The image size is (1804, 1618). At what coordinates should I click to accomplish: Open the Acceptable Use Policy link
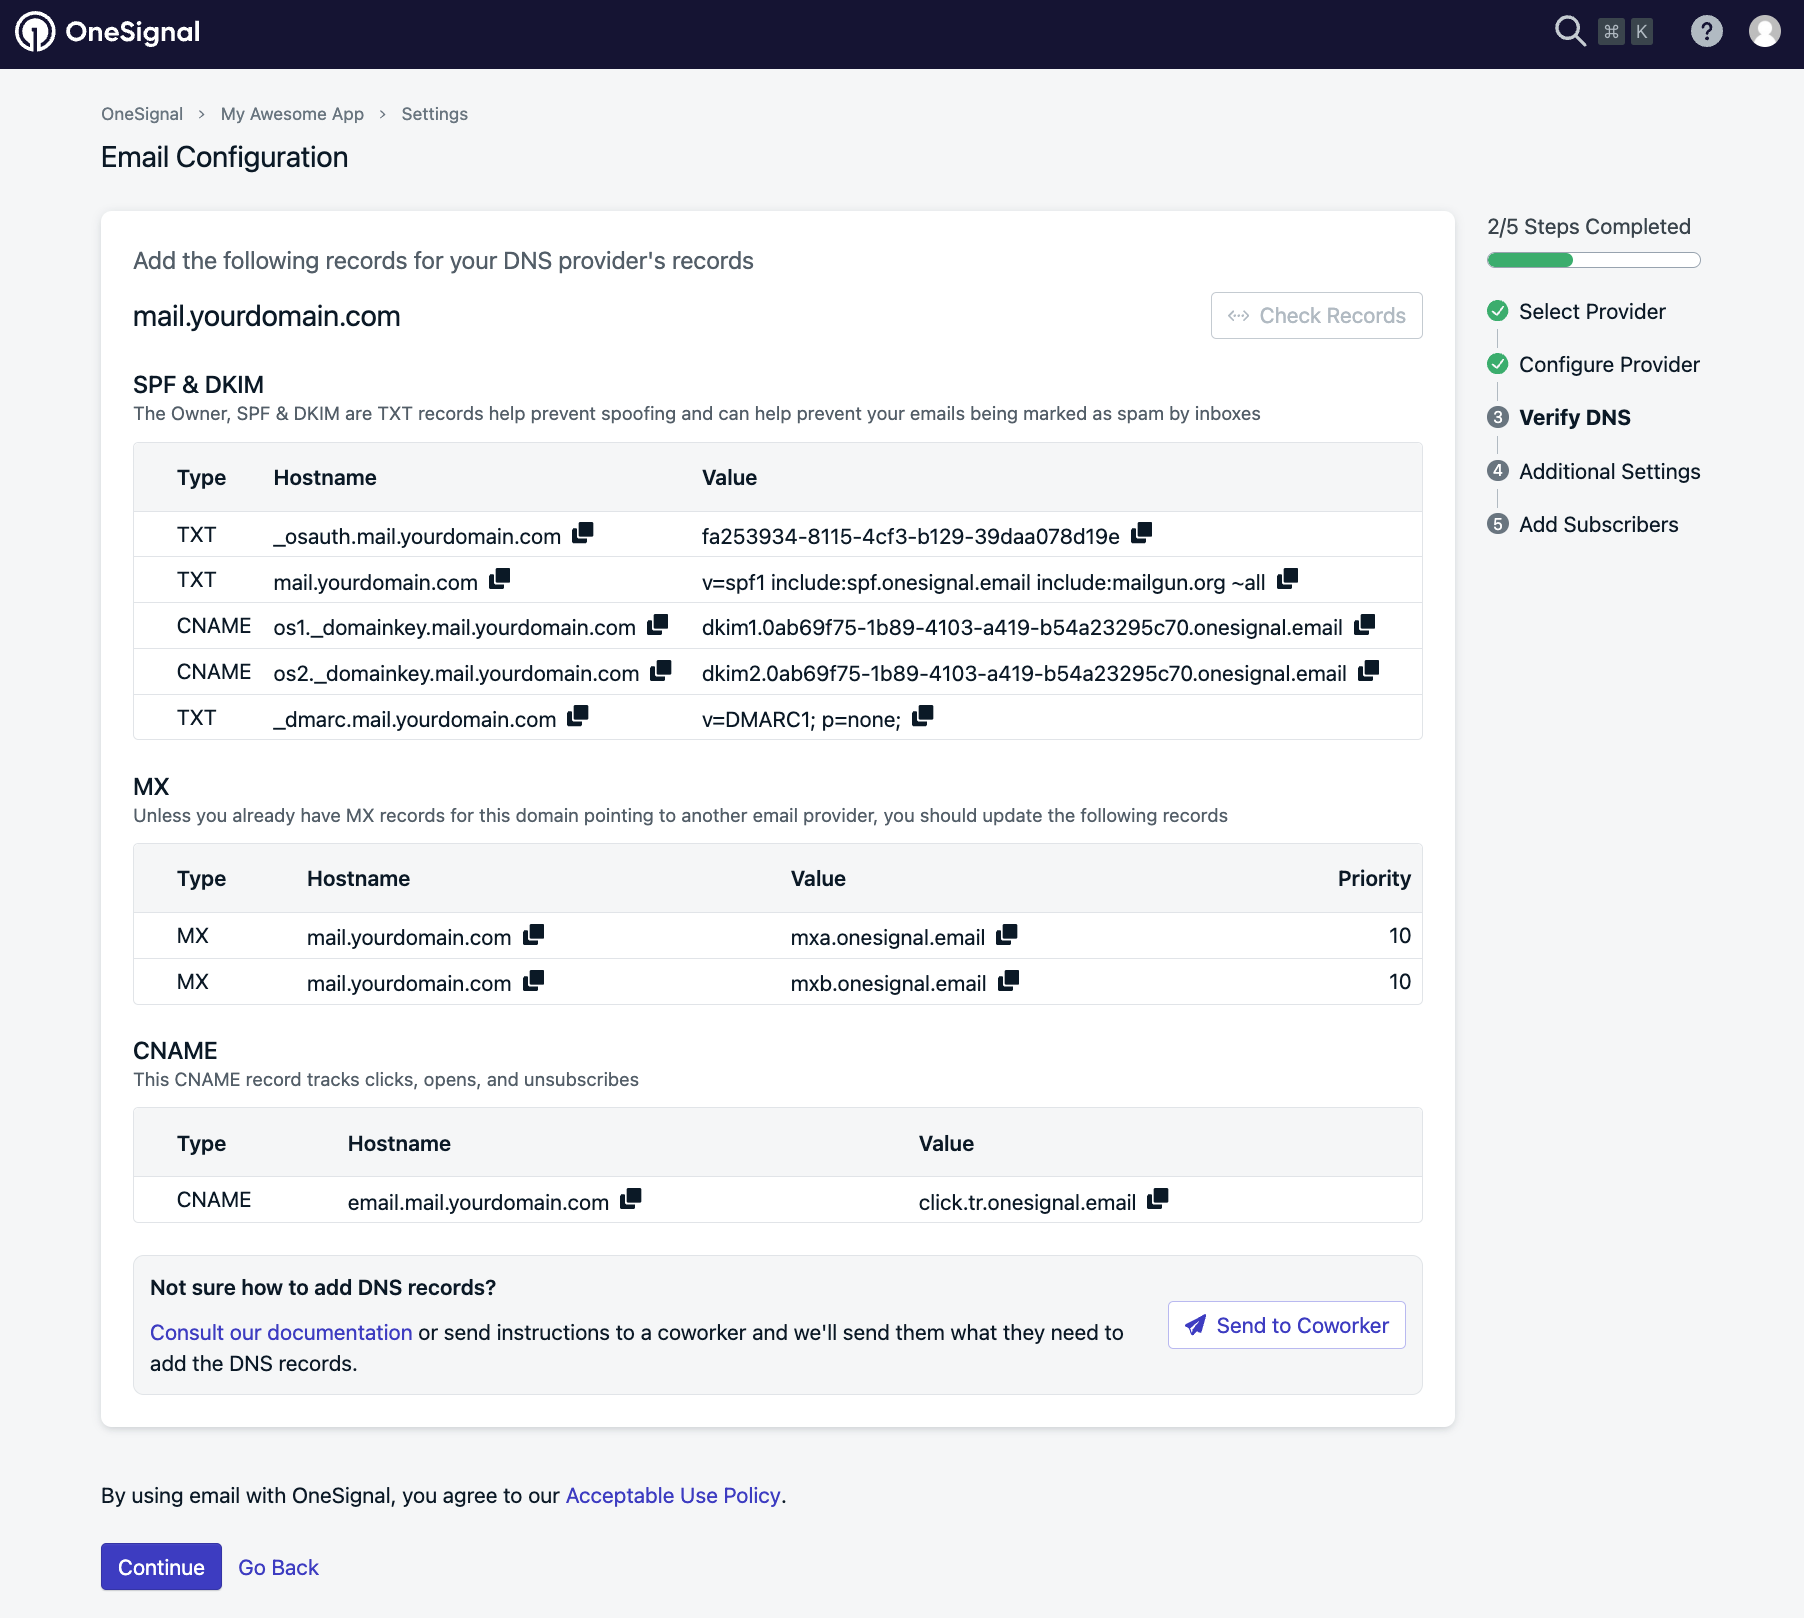pos(673,1496)
